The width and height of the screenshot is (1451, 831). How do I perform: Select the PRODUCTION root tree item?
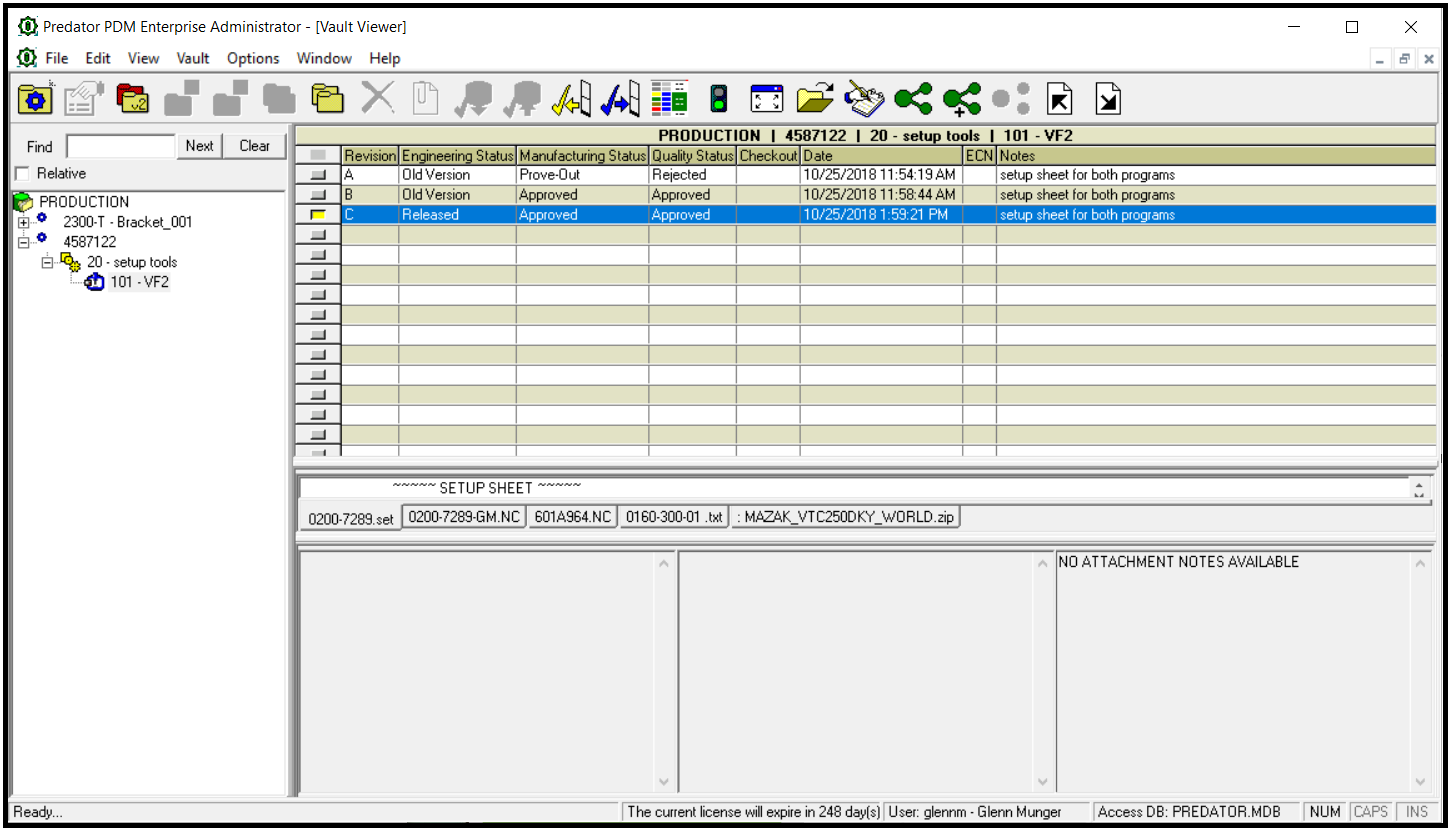(84, 202)
